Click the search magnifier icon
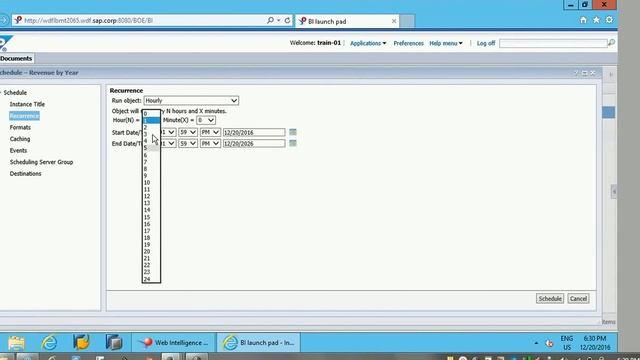This screenshot has width=640, height=360. (611, 42)
